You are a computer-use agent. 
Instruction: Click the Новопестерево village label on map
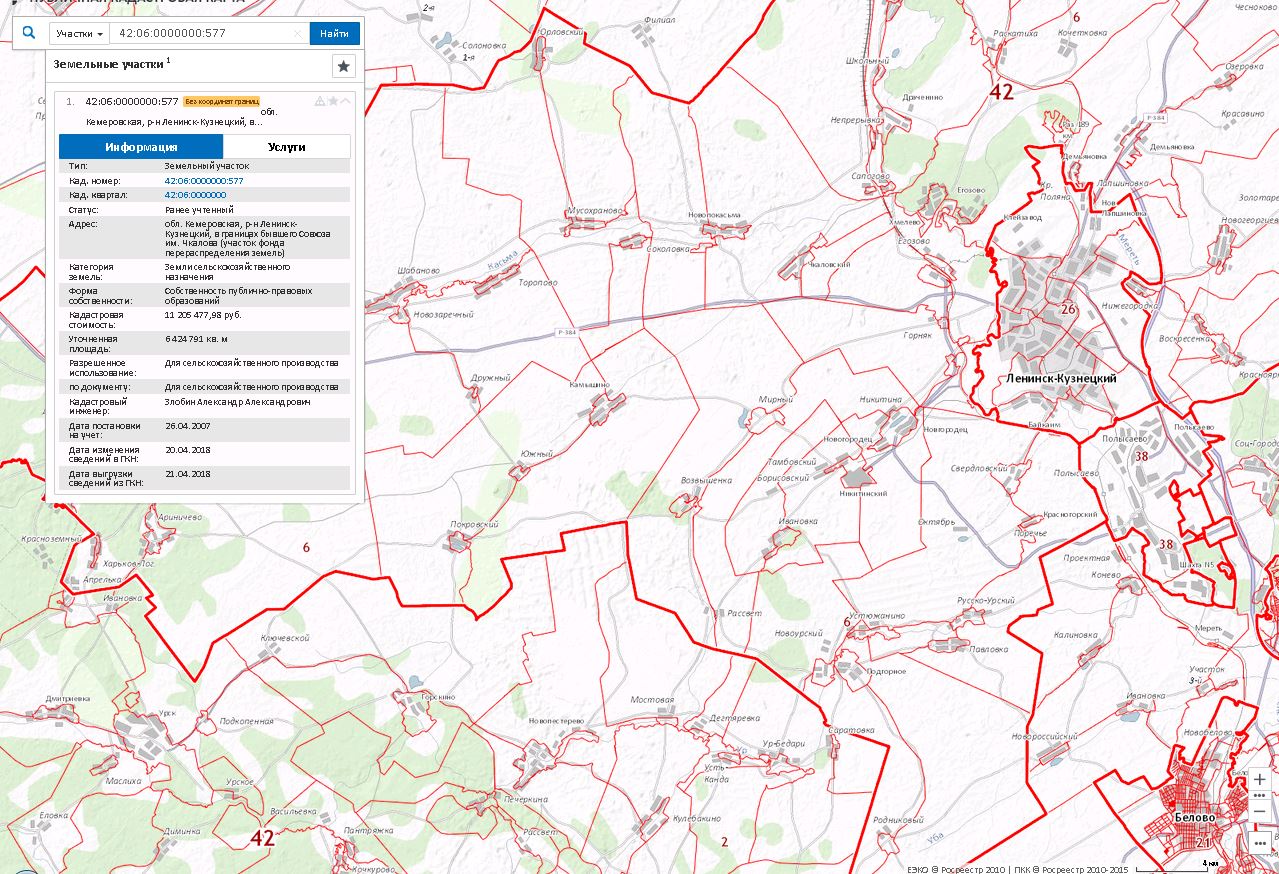(x=556, y=720)
